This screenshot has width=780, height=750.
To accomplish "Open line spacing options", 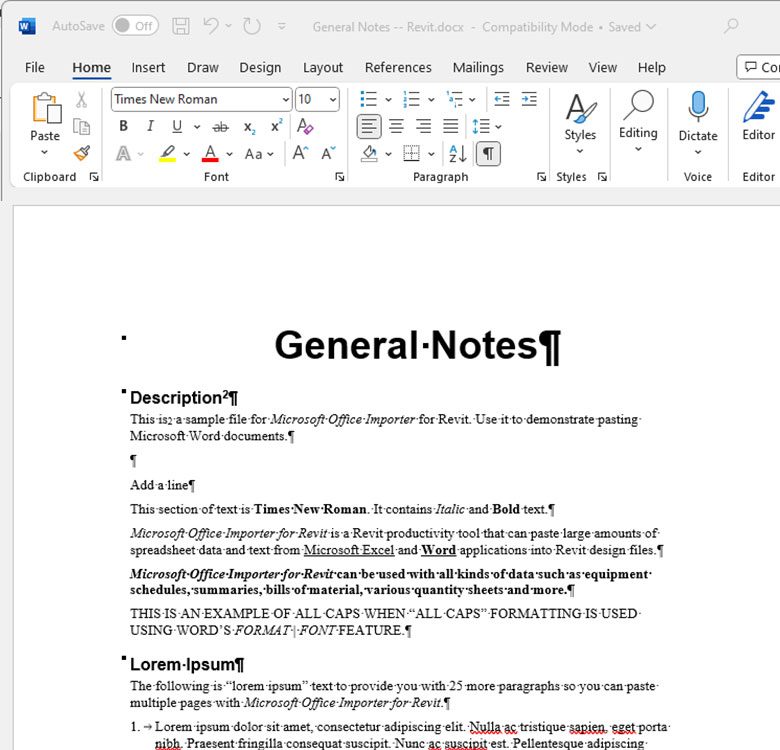I will [486, 126].
